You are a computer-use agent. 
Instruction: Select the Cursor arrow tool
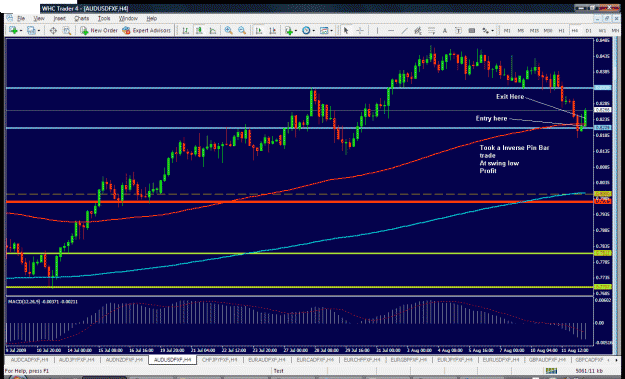tap(346, 30)
